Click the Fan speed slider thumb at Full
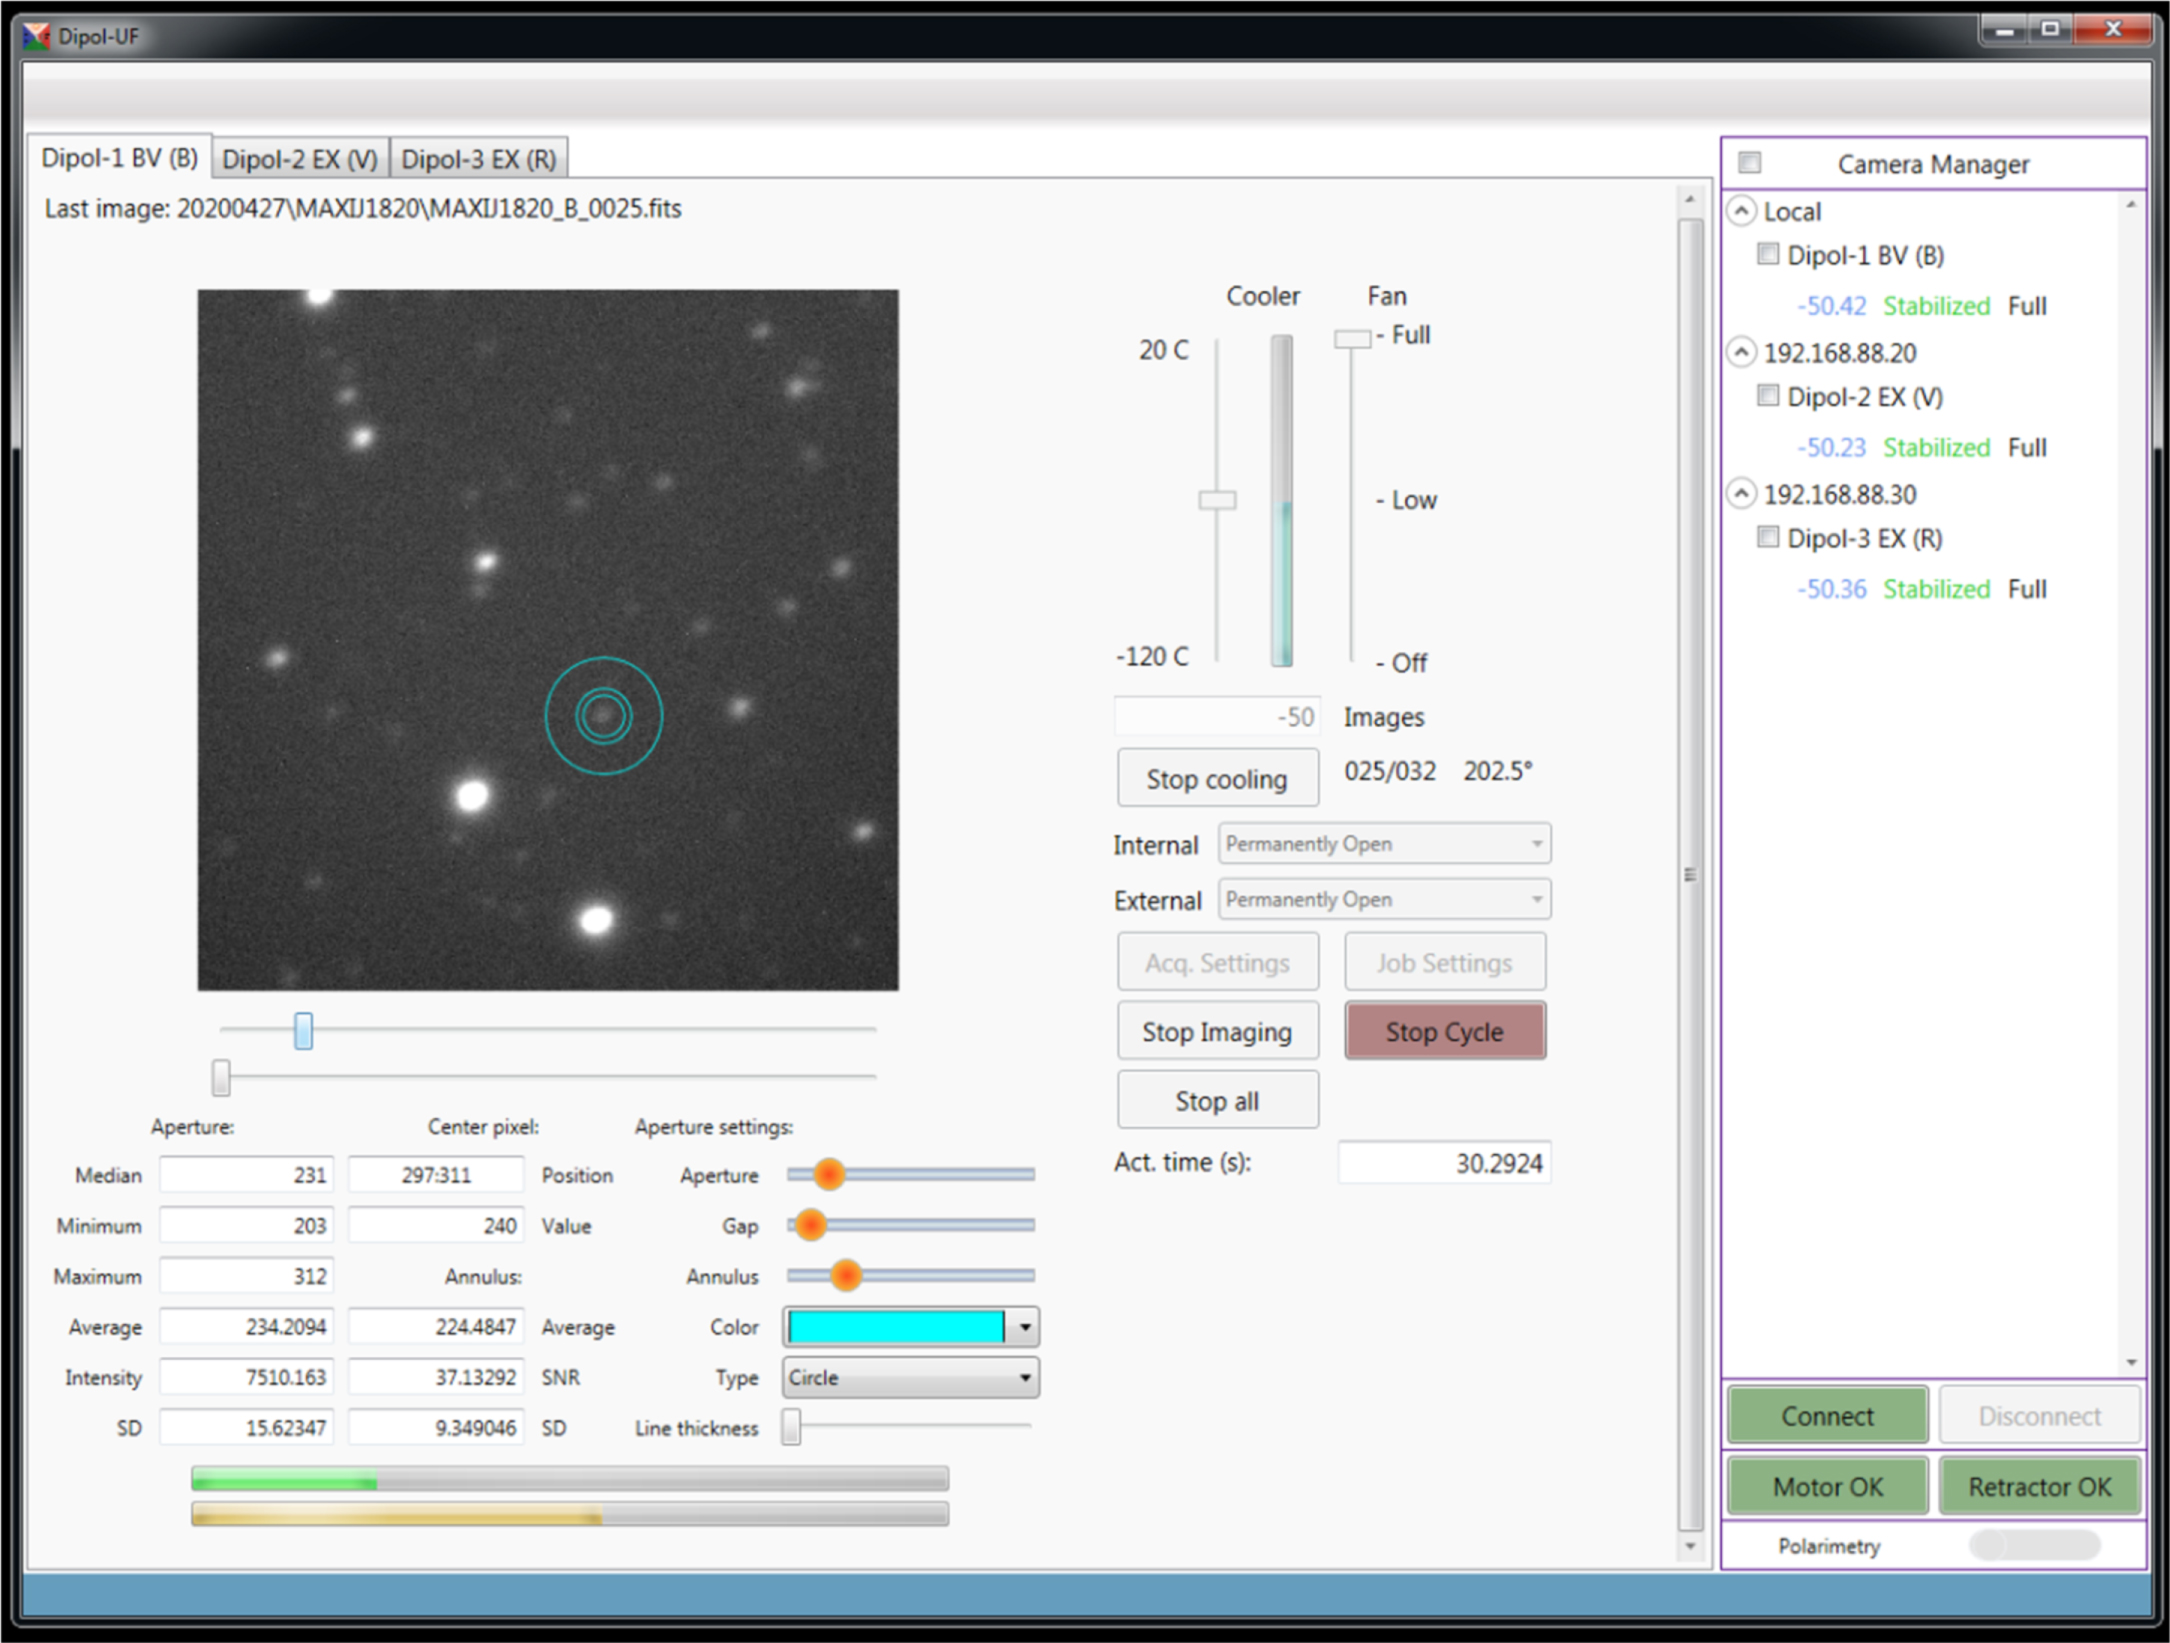Viewport: 2170px width, 1643px height. [1352, 339]
